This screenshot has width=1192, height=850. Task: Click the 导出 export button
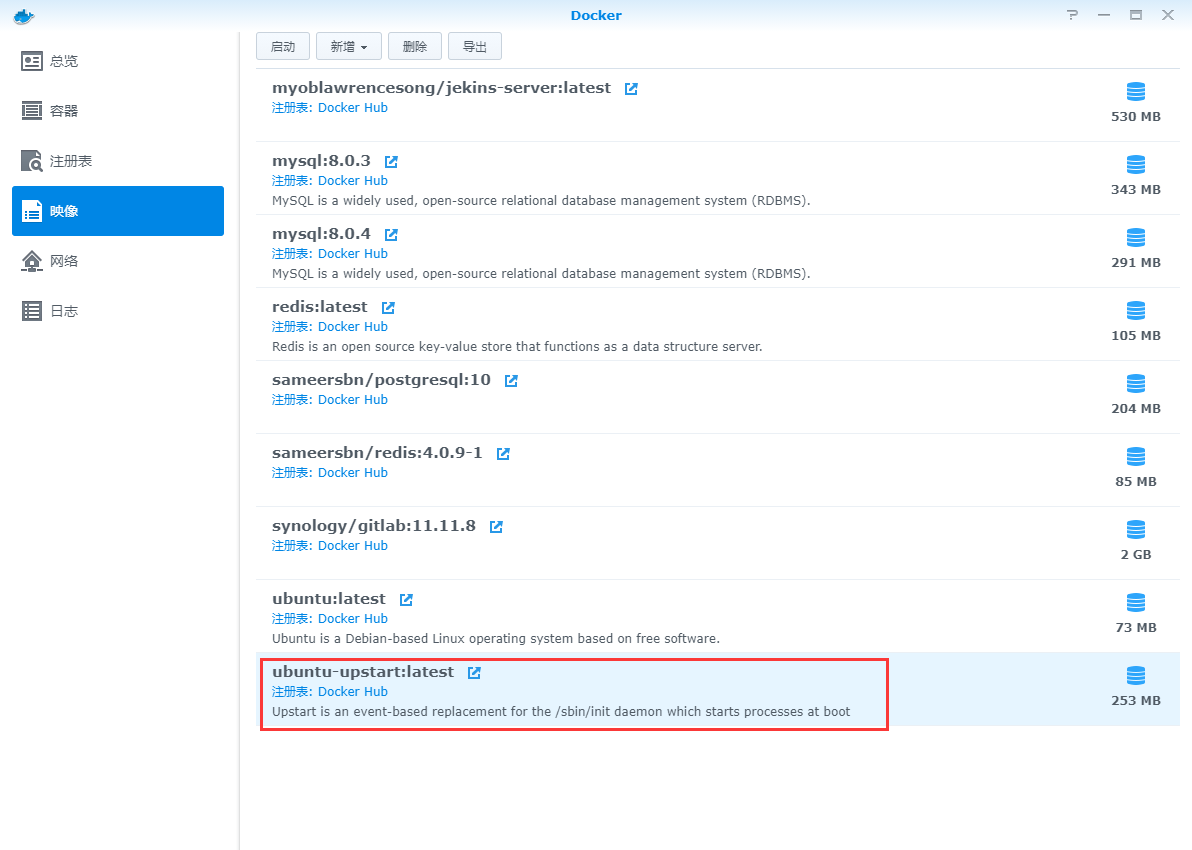click(475, 47)
